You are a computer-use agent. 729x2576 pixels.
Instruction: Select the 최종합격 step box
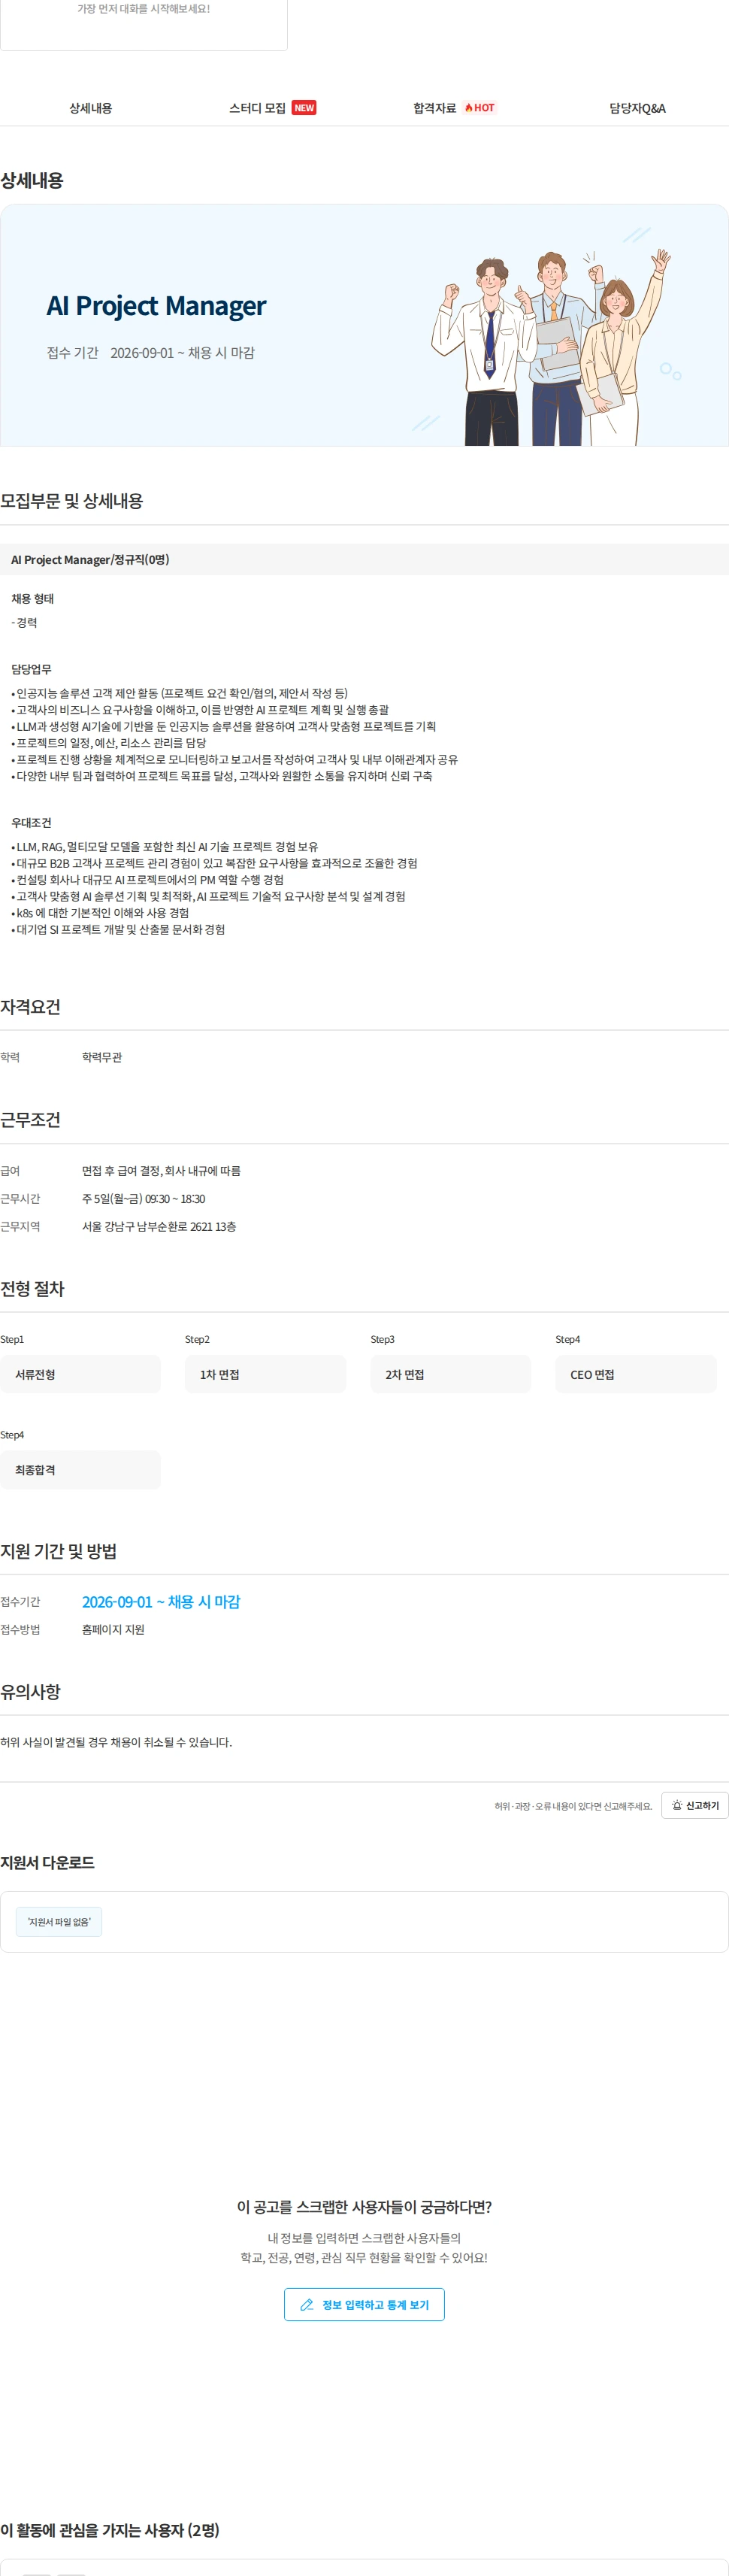coord(80,1470)
